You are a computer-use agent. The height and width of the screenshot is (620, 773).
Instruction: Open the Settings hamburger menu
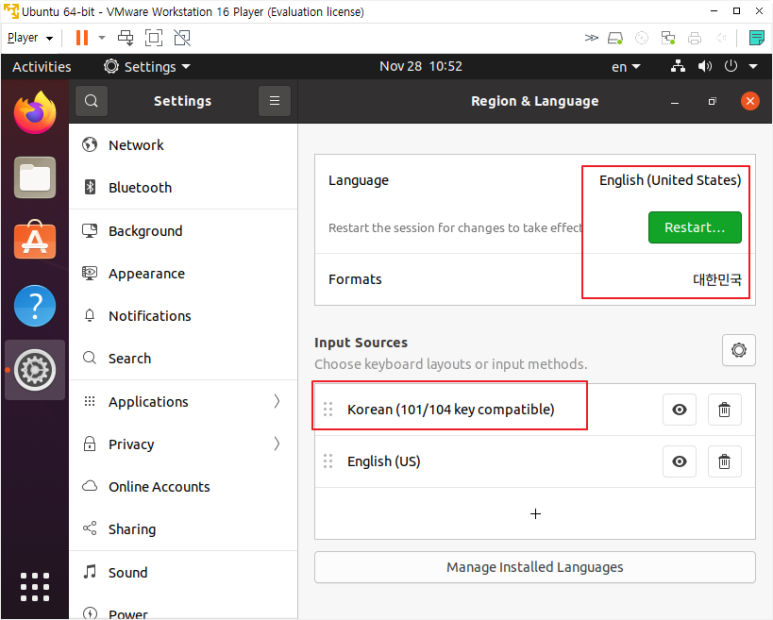click(275, 101)
